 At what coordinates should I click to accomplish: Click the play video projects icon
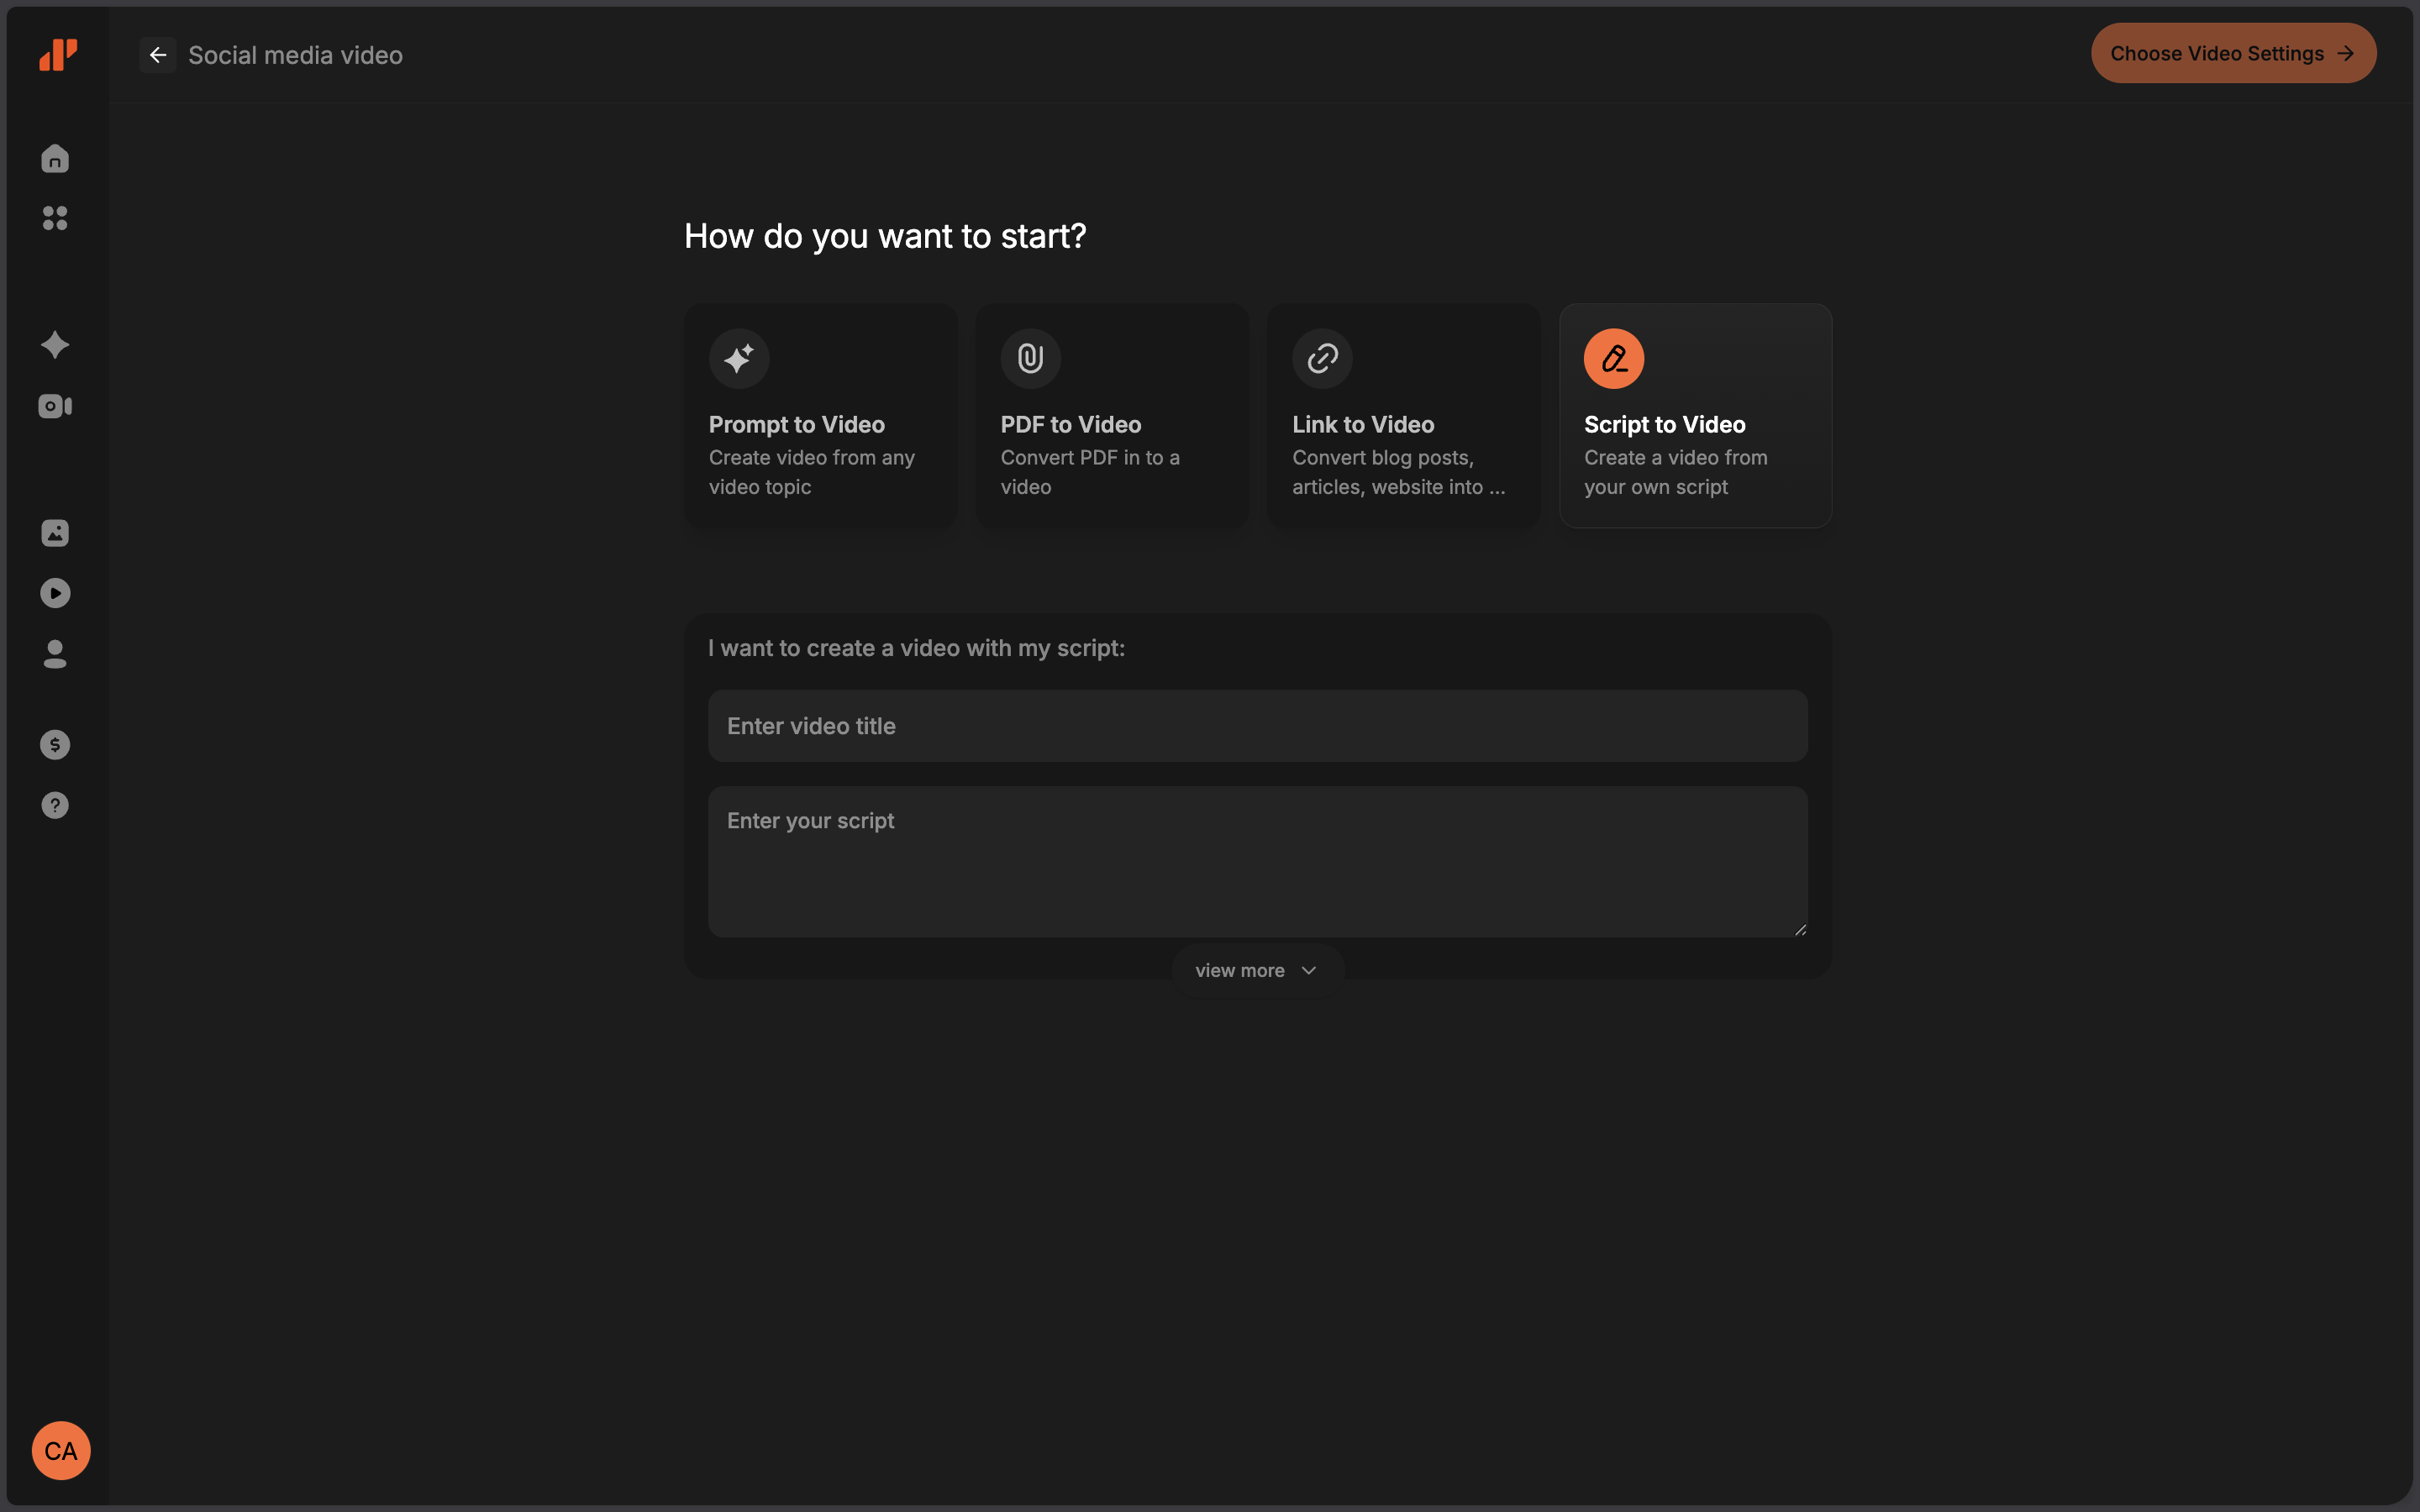pyautogui.click(x=54, y=592)
